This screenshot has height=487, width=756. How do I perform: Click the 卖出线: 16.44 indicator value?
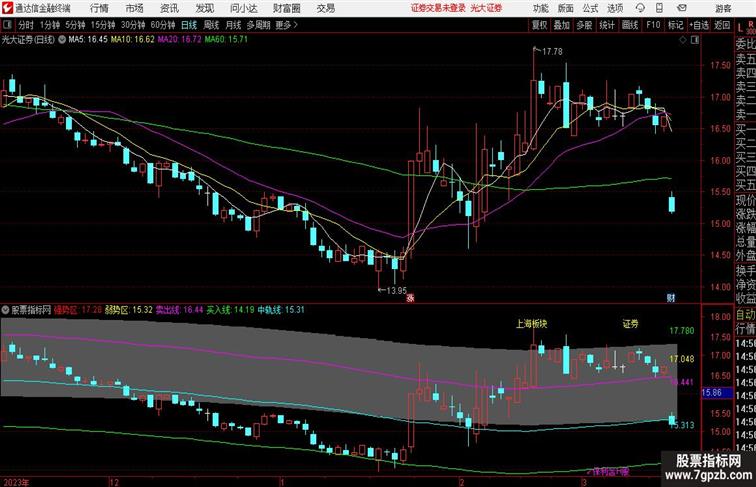click(179, 310)
